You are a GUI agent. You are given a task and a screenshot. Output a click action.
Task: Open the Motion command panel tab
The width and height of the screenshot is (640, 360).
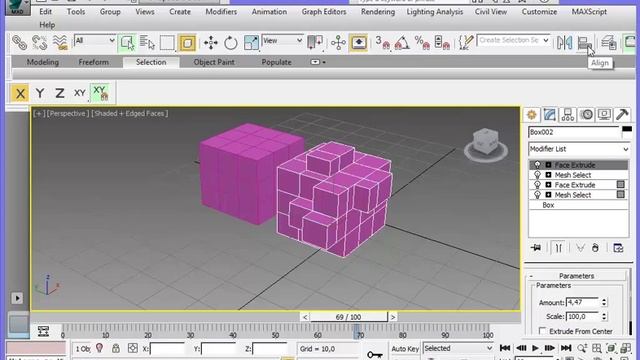point(586,115)
